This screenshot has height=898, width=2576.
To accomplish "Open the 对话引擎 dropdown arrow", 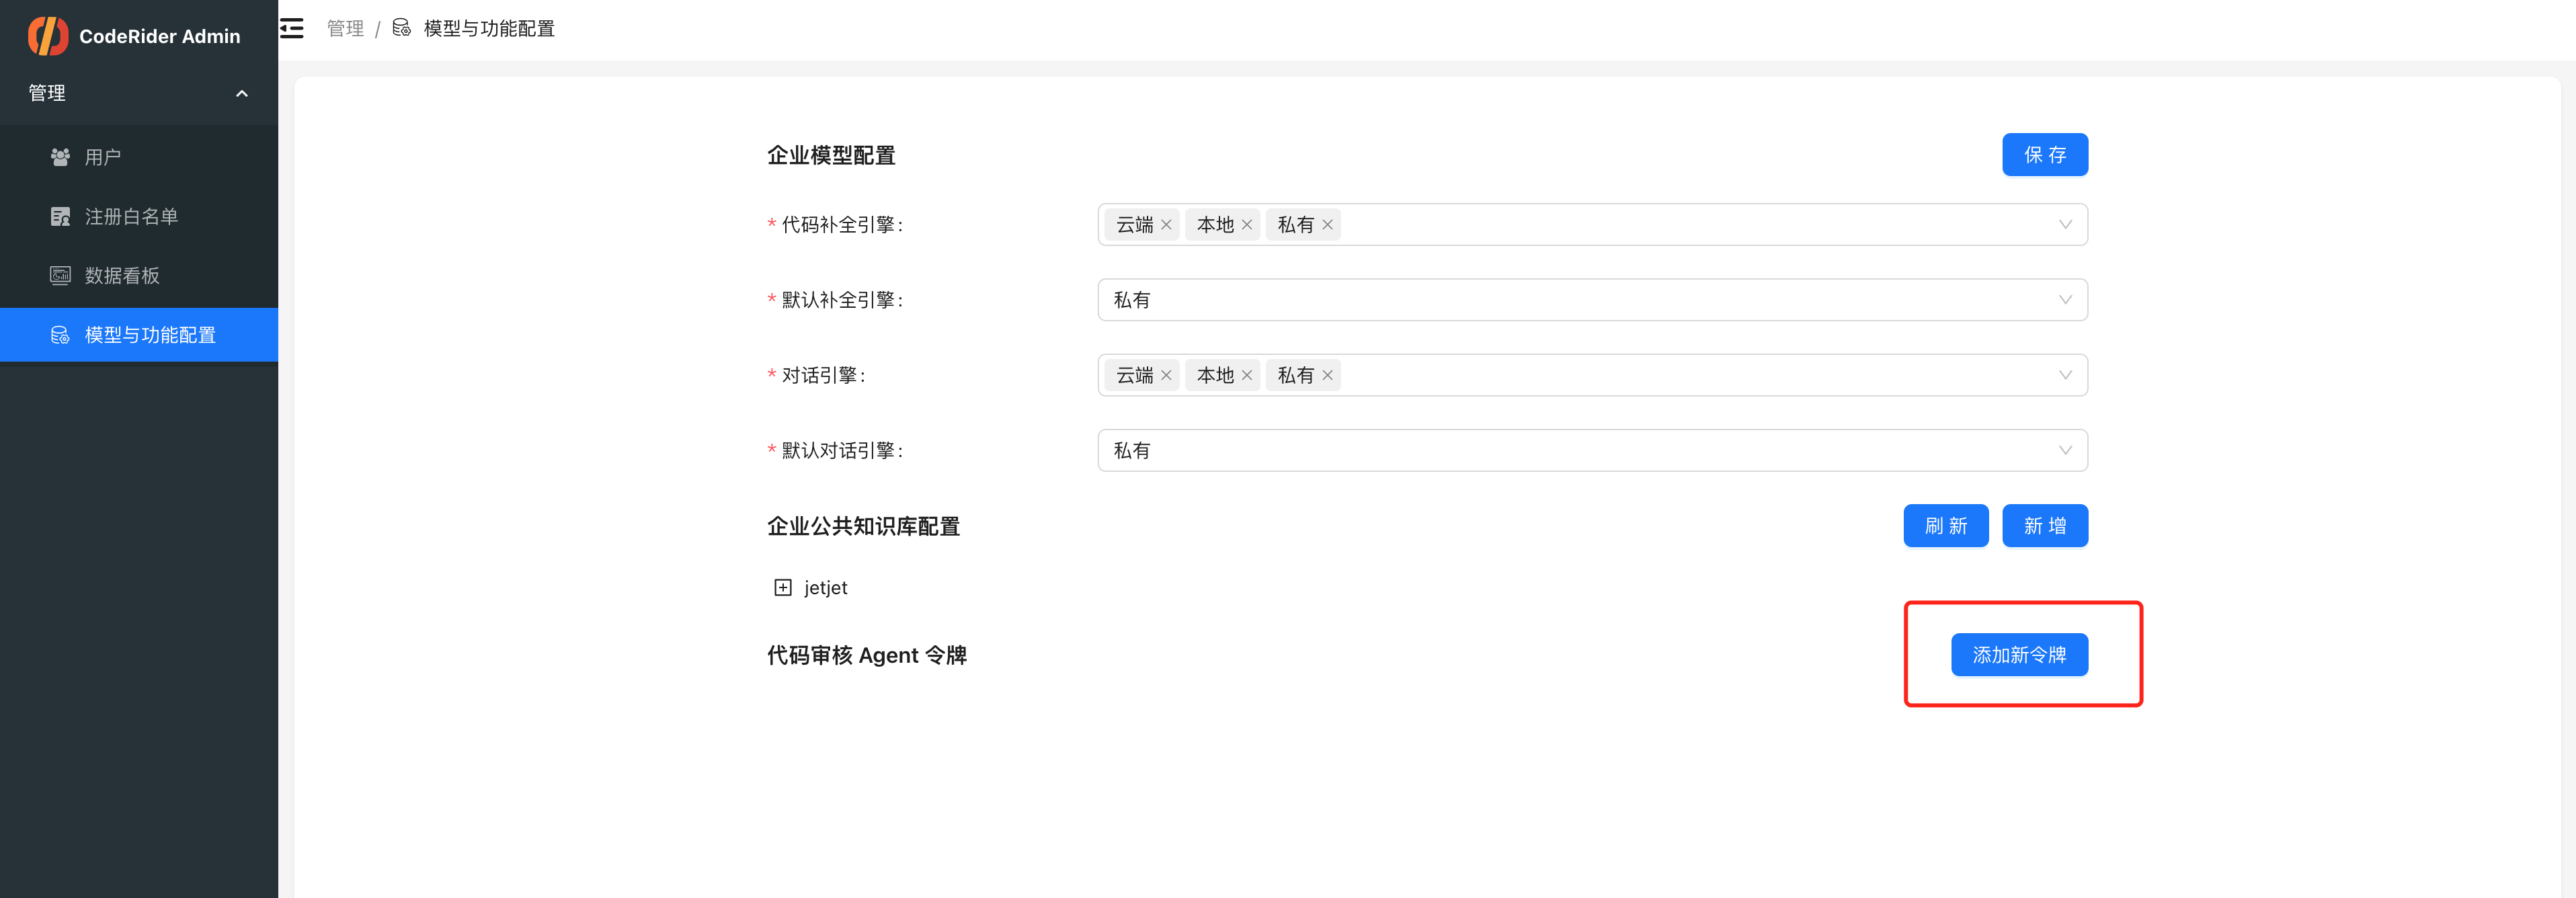I will 2065,375.
